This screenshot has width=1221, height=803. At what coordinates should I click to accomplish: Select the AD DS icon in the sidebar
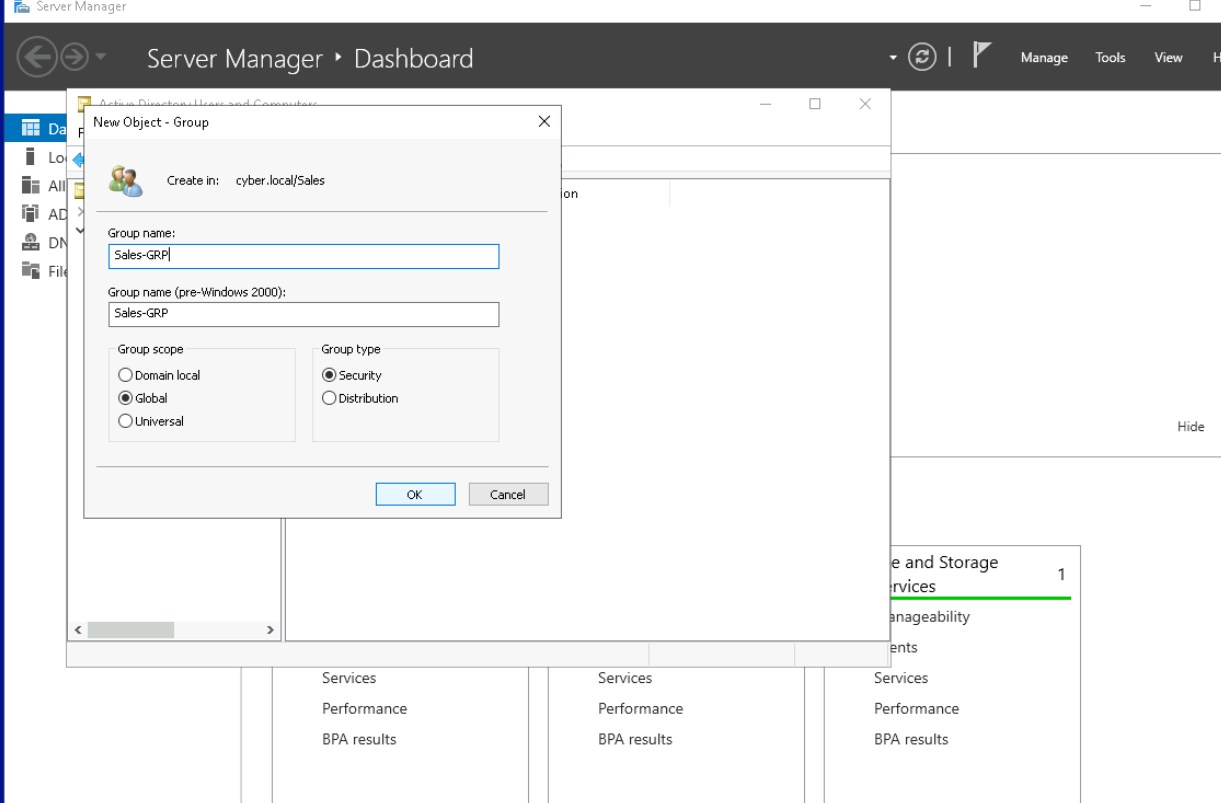click(x=31, y=214)
